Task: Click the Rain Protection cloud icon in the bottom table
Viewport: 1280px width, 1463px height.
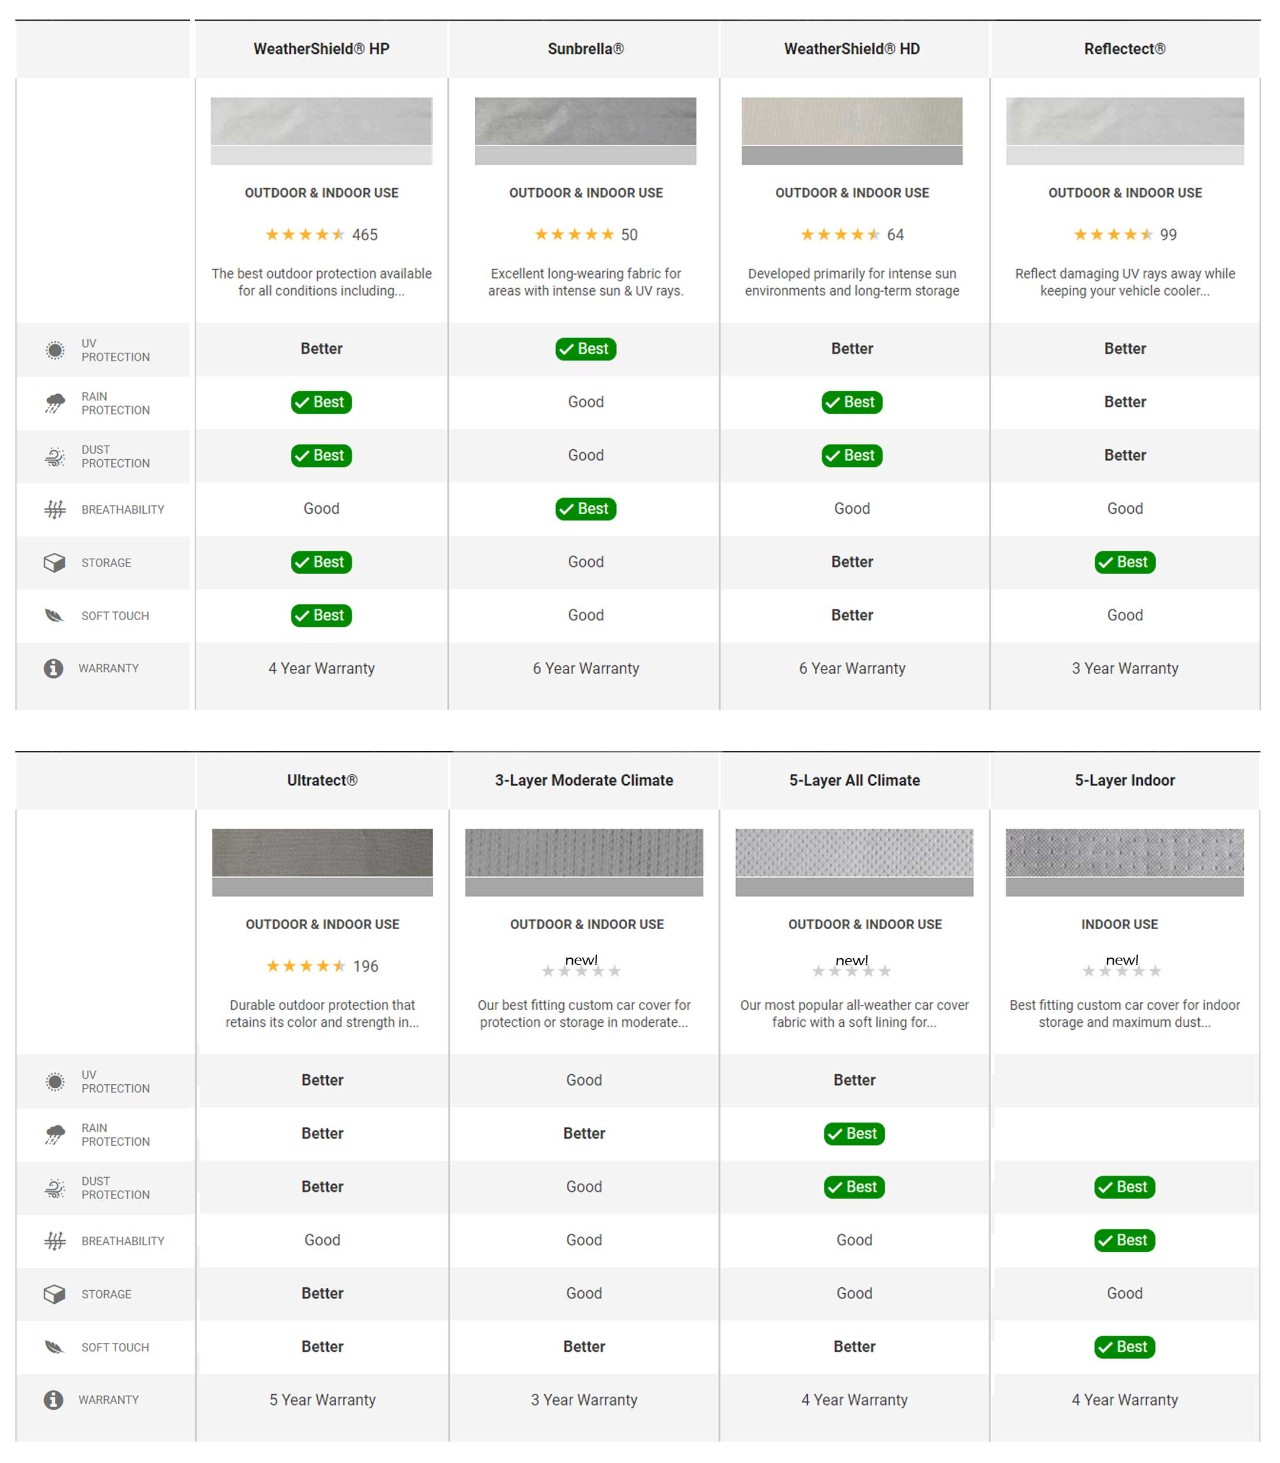Action: 55,1135
